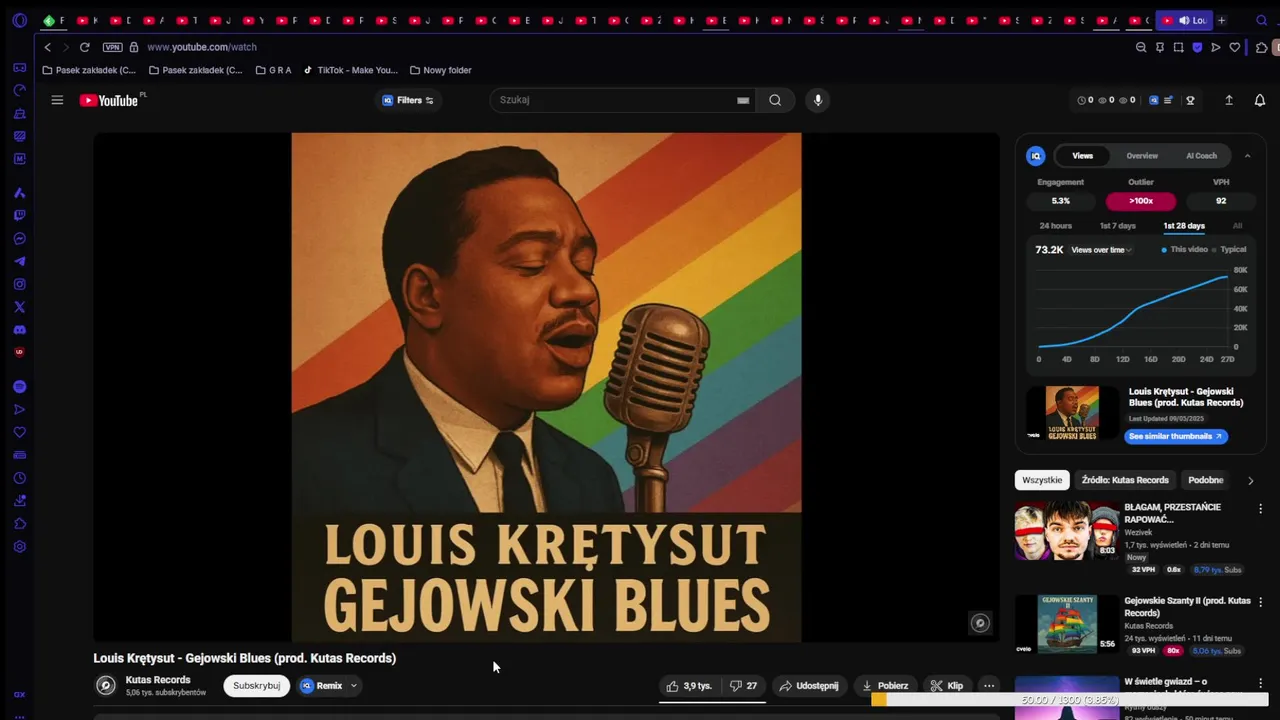Take a snapshot with the toolbar capture icon
This screenshot has height=720, width=1280.
pyautogui.click(x=1179, y=47)
